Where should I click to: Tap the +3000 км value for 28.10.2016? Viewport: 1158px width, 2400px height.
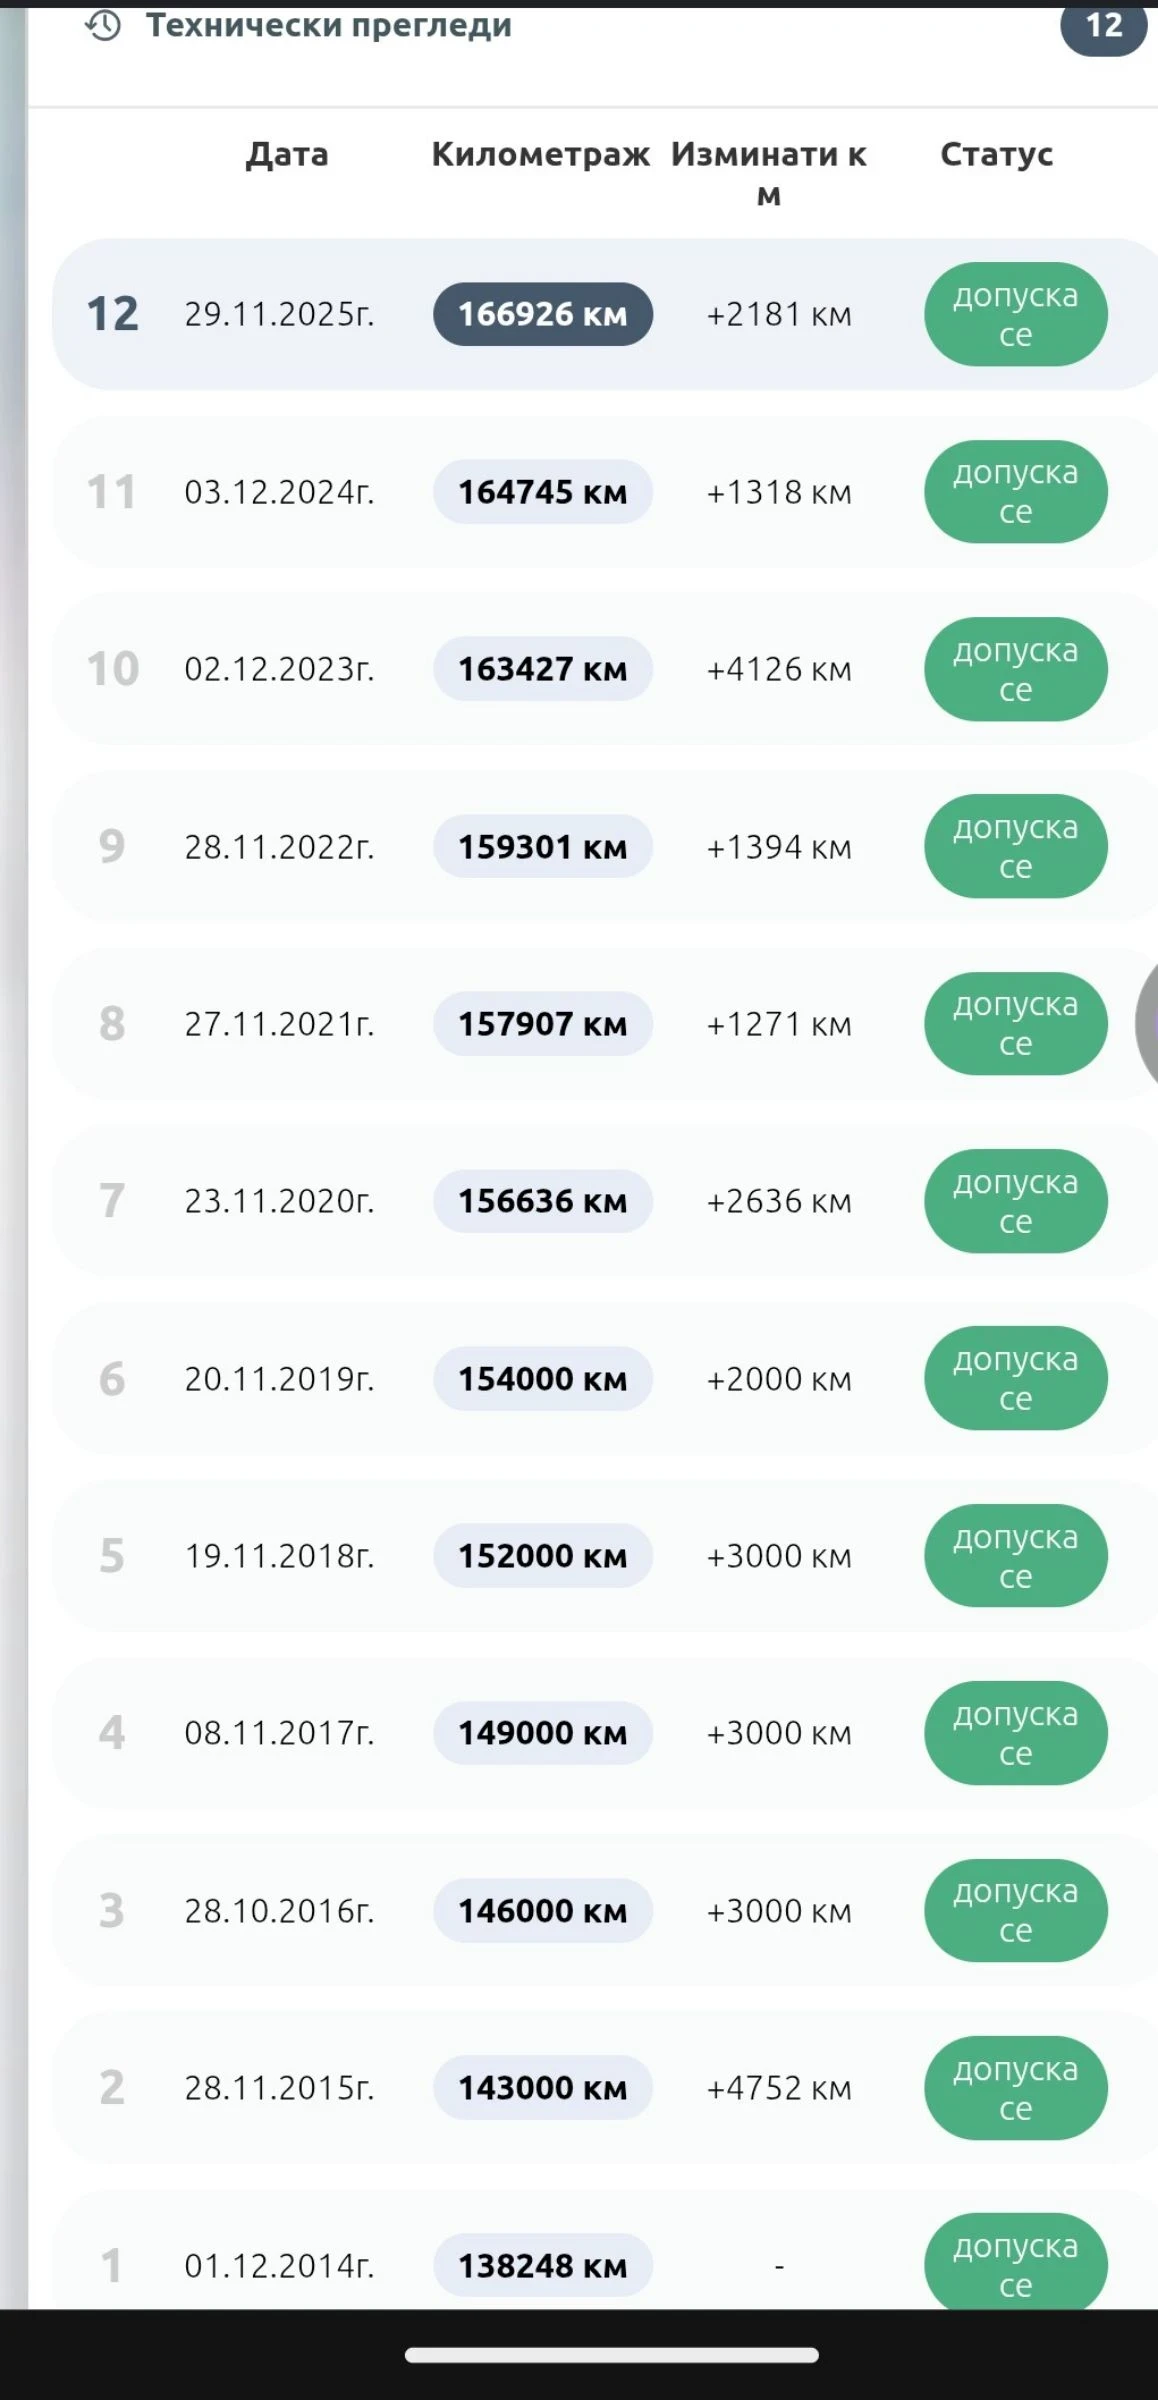[x=779, y=1911]
